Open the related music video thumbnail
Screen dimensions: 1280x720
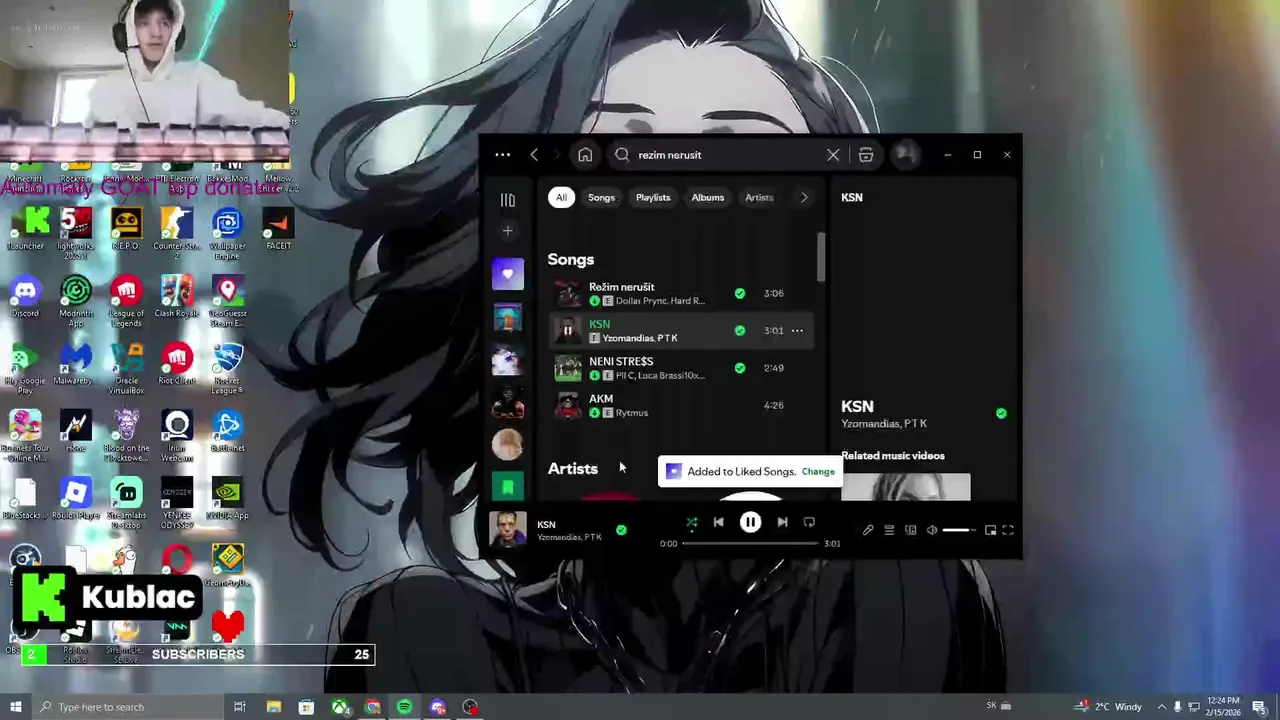point(905,487)
